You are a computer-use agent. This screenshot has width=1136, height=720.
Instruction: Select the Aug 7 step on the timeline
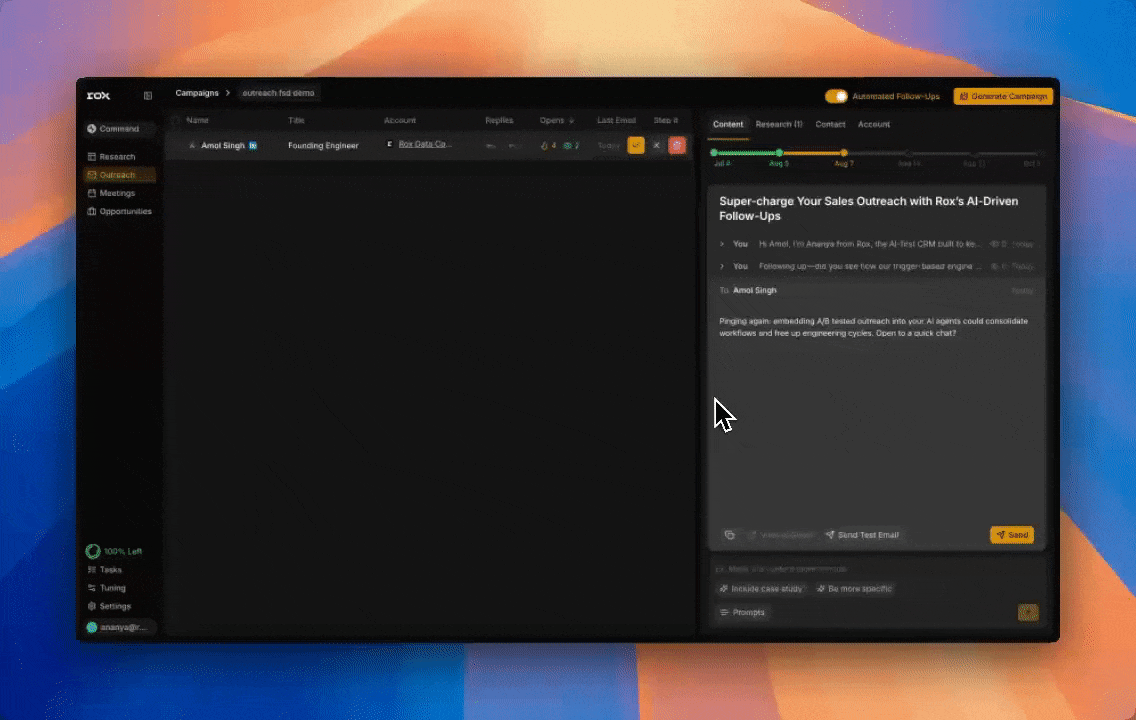pyautogui.click(x=844, y=153)
